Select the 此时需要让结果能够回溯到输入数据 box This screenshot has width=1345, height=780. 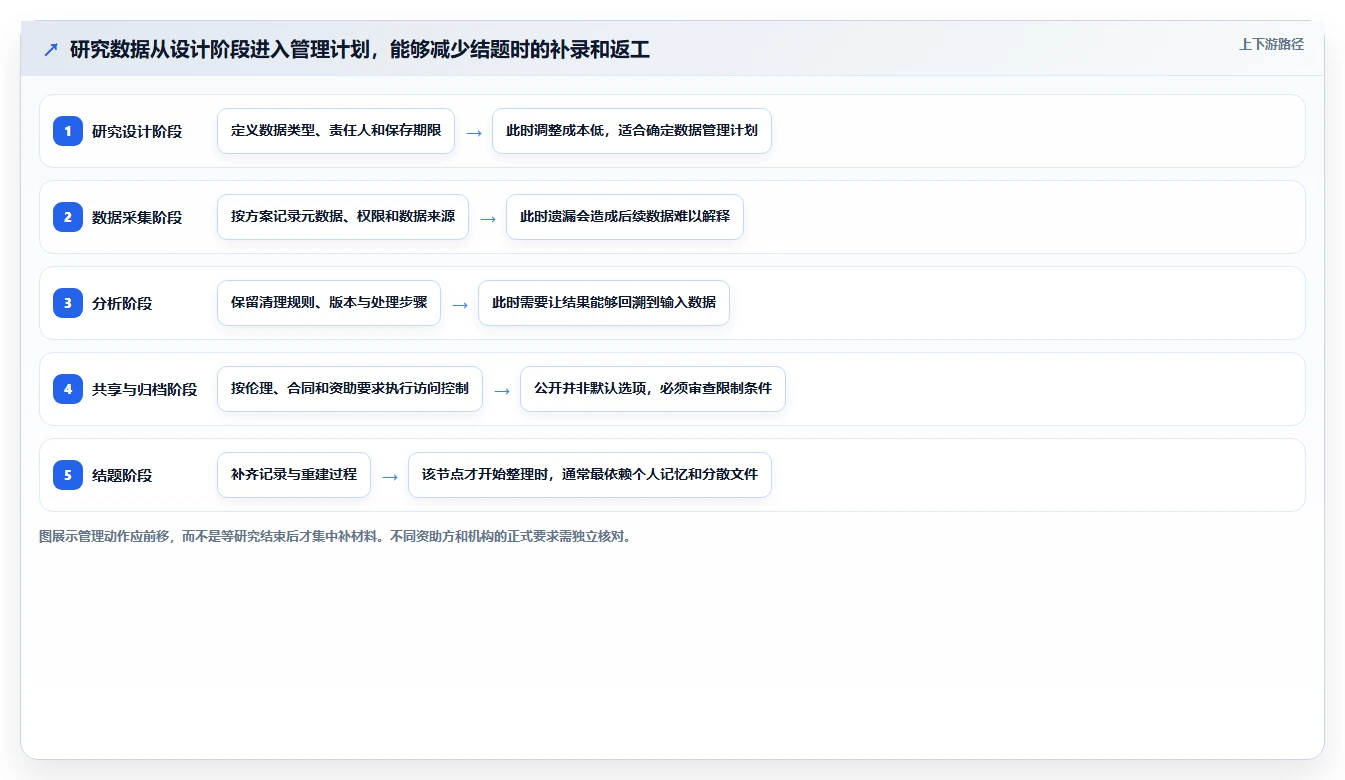coord(604,302)
